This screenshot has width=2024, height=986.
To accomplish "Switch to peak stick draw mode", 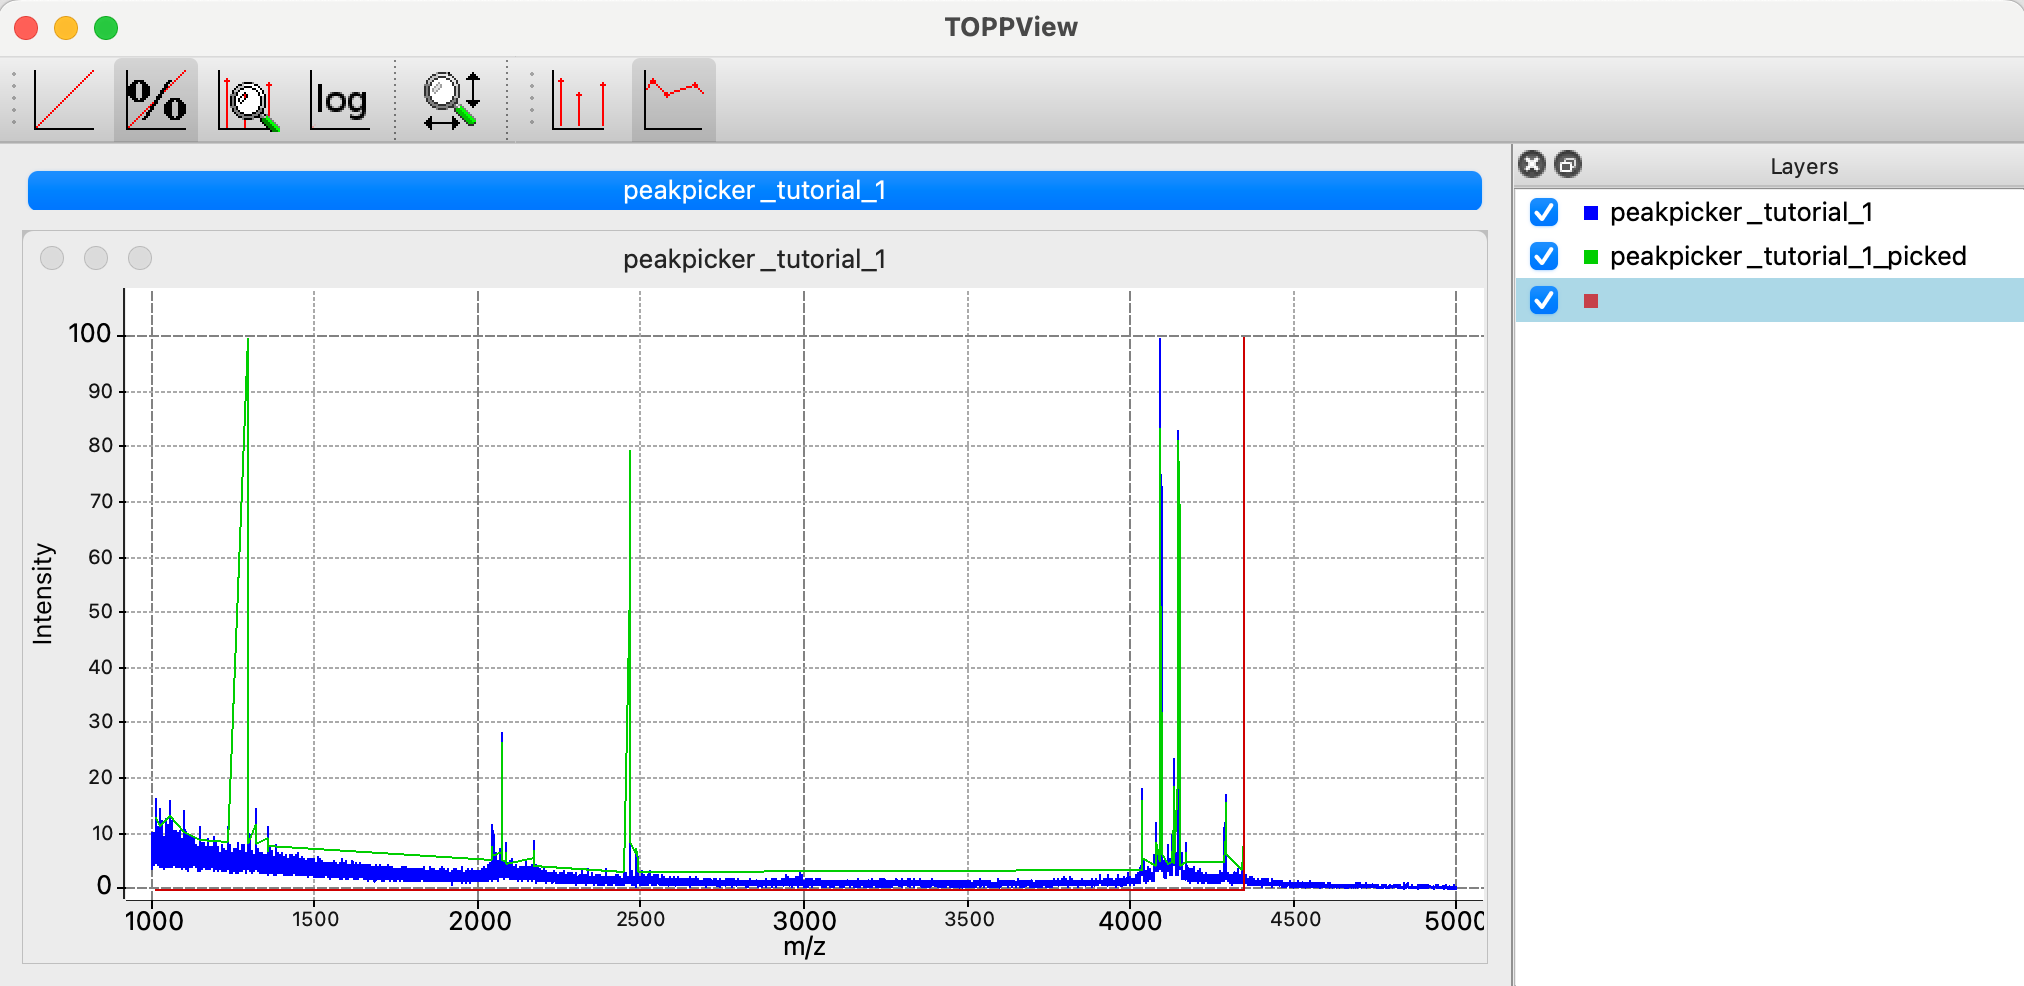I will 580,100.
